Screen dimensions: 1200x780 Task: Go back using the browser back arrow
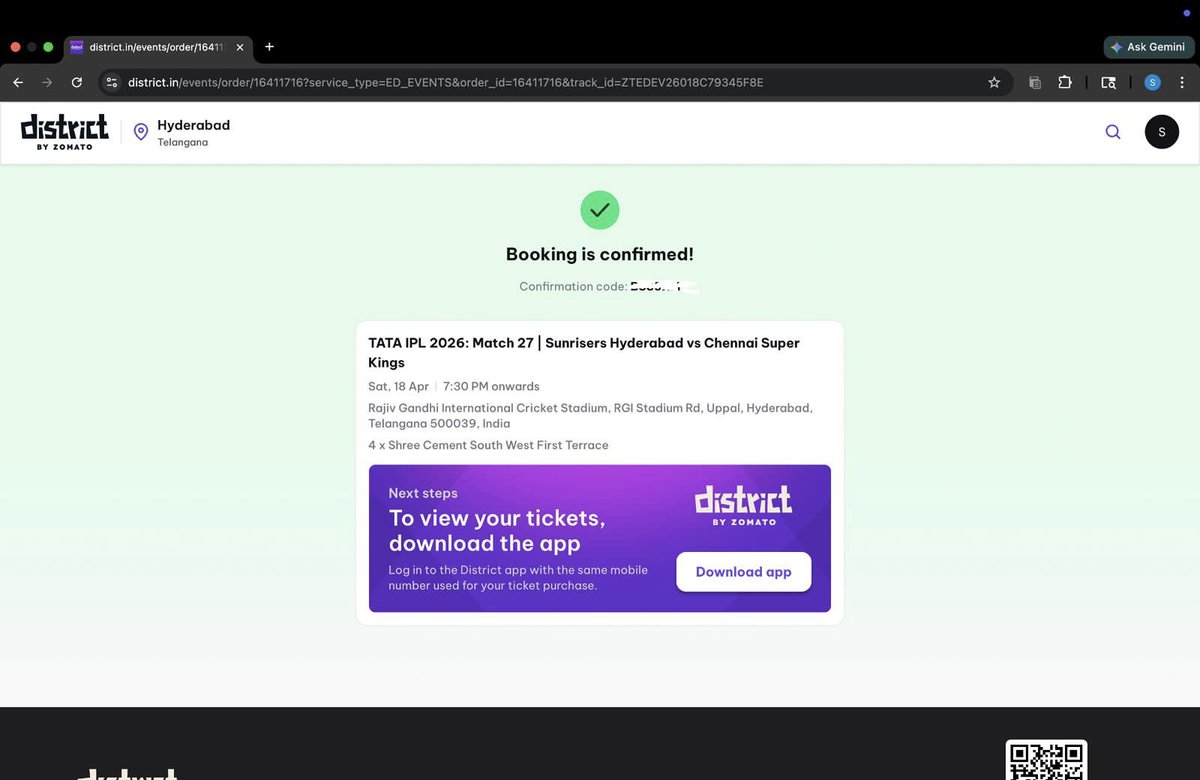(x=18, y=82)
